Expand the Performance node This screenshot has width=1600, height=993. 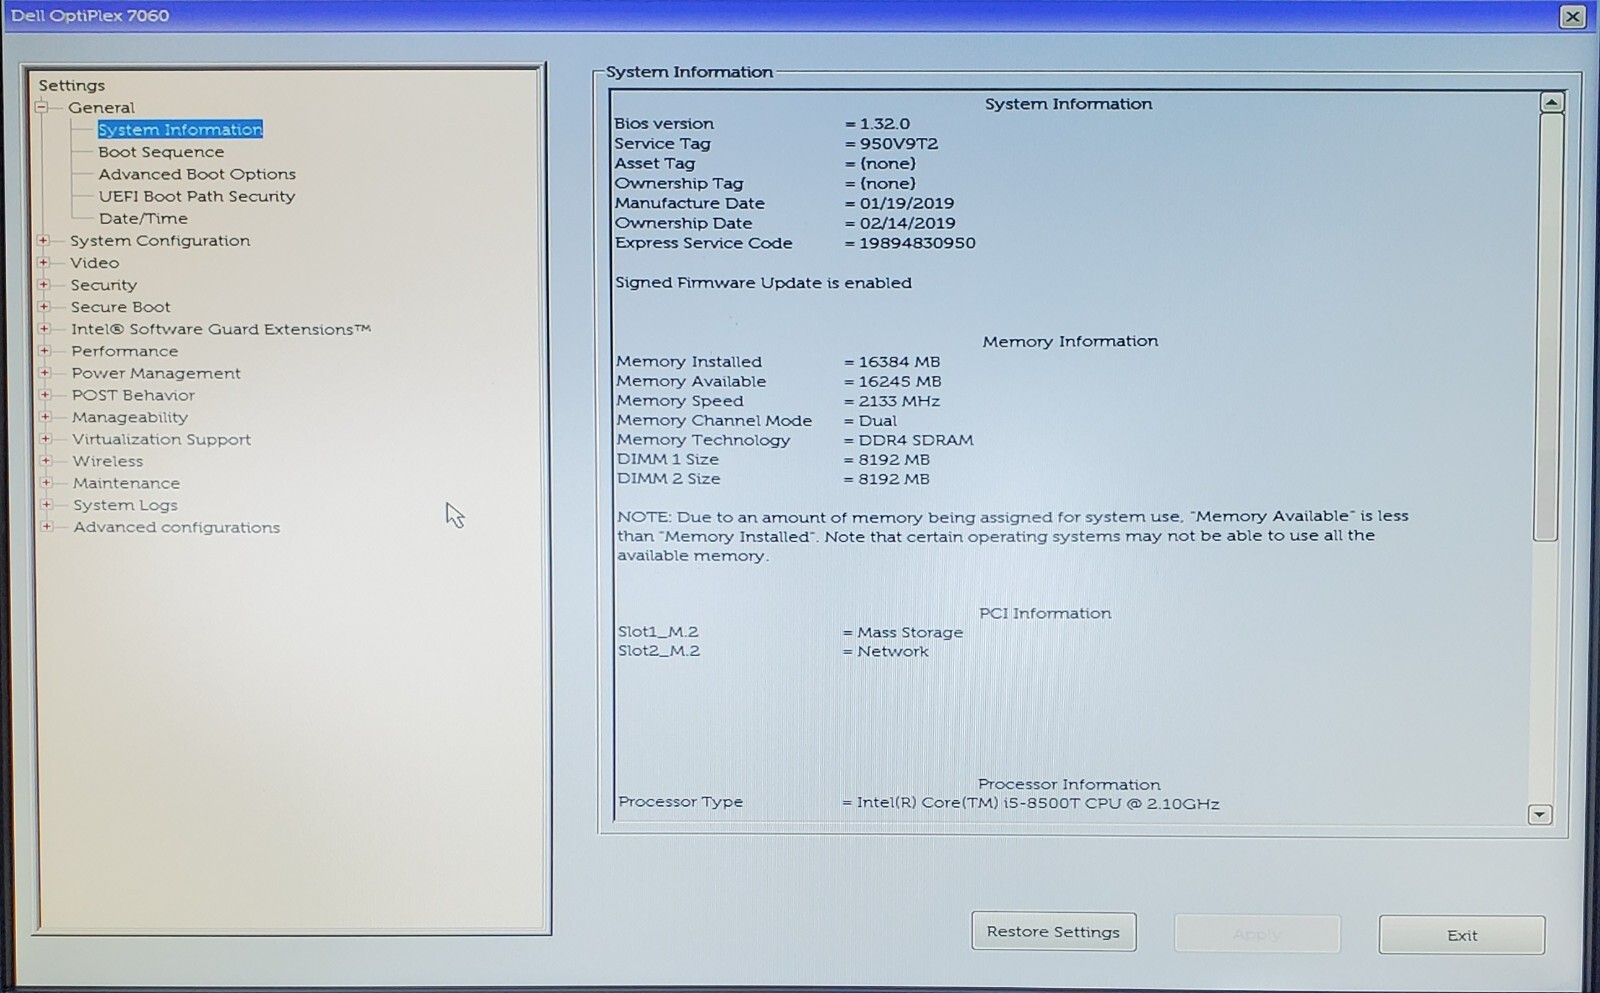point(44,350)
